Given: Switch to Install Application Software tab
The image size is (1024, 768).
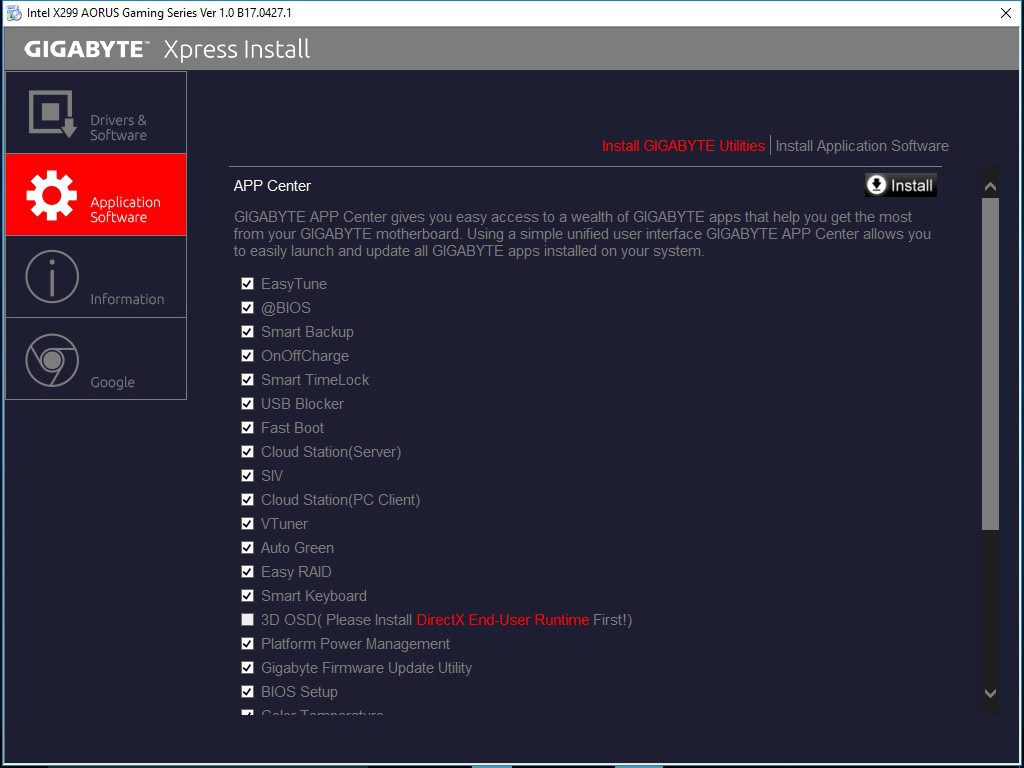Looking at the screenshot, I should 862,146.
